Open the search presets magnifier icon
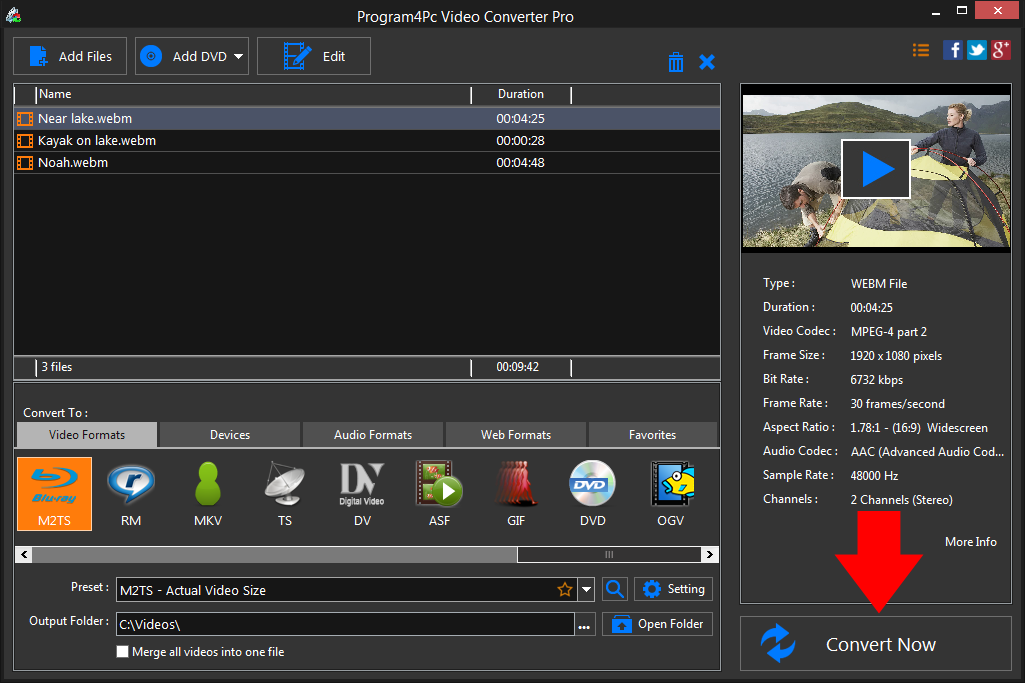Viewport: 1025px width, 683px height. (614, 589)
